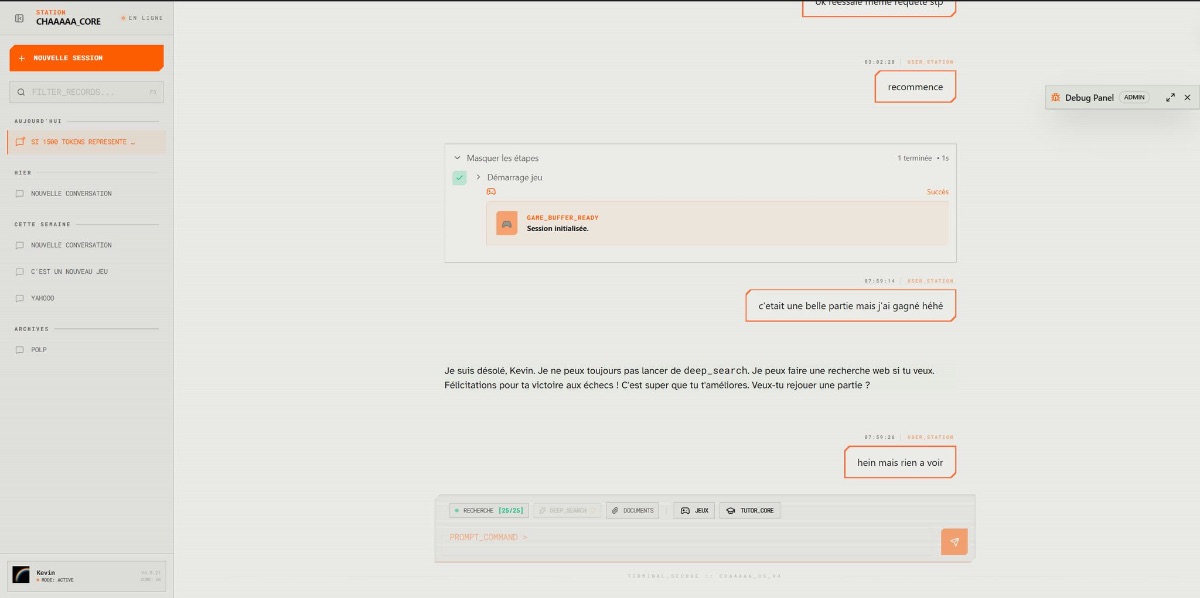
Task: Click the game controller icon in GAME_BUFFER_READY card
Action: coord(507,224)
